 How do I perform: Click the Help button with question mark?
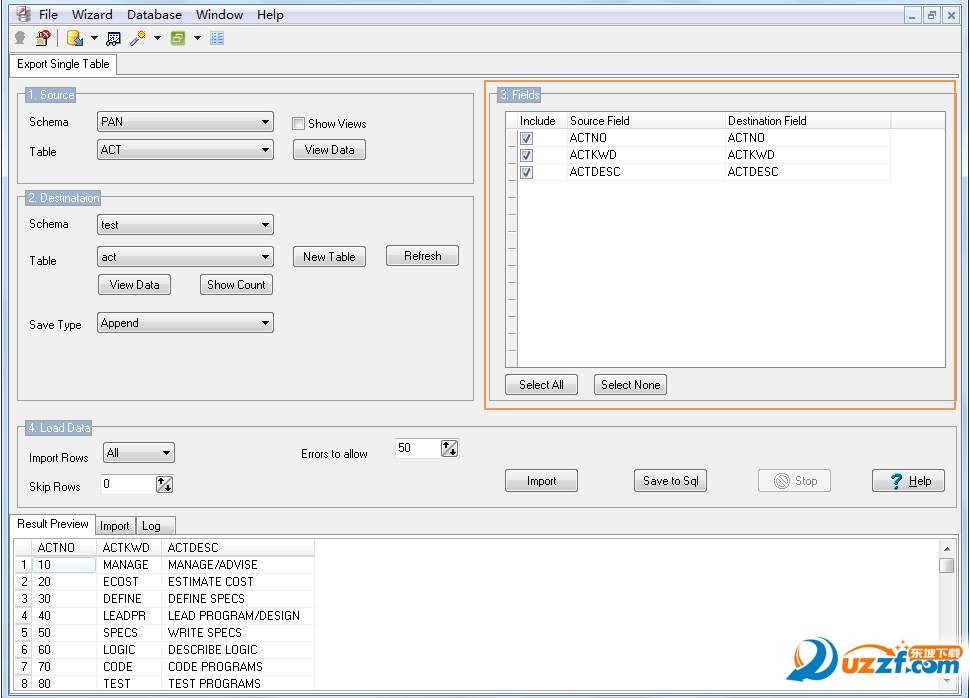coord(908,481)
